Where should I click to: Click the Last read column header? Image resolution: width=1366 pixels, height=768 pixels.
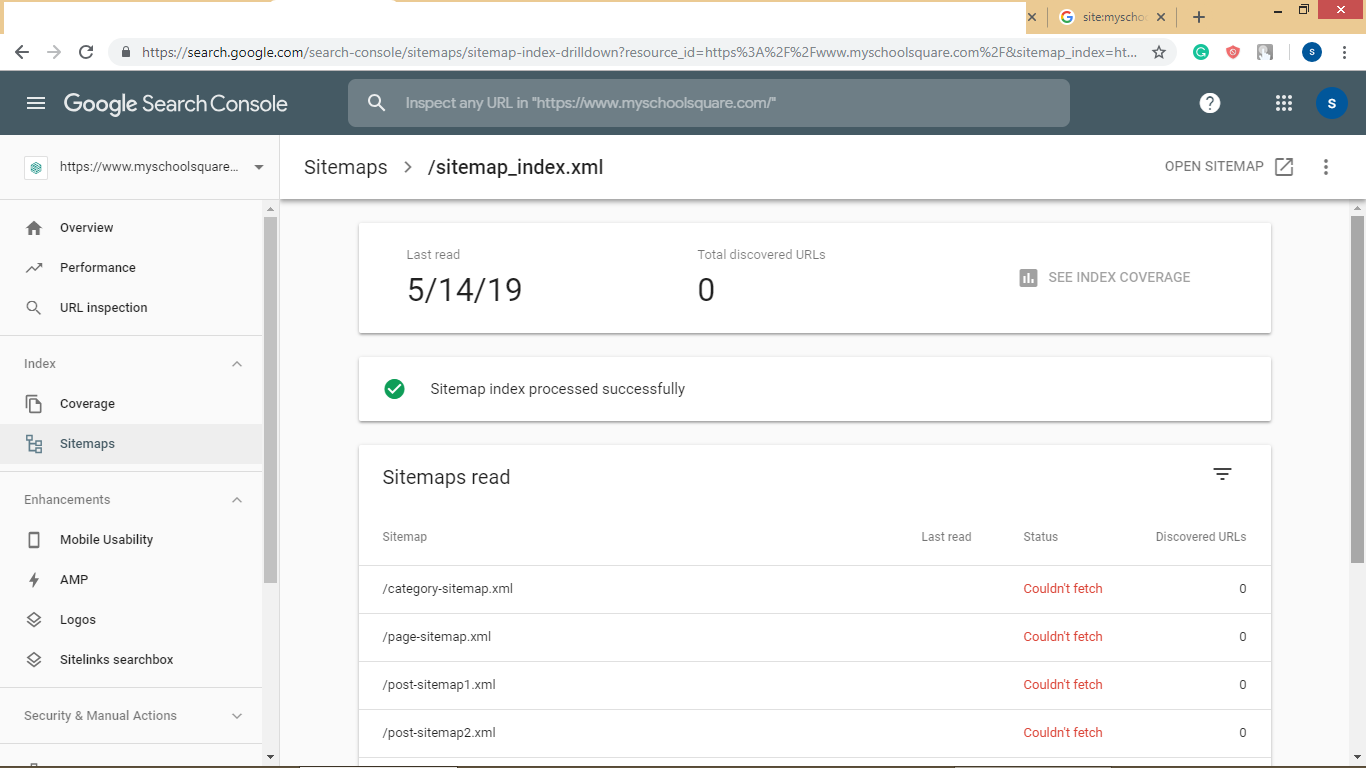click(x=946, y=537)
